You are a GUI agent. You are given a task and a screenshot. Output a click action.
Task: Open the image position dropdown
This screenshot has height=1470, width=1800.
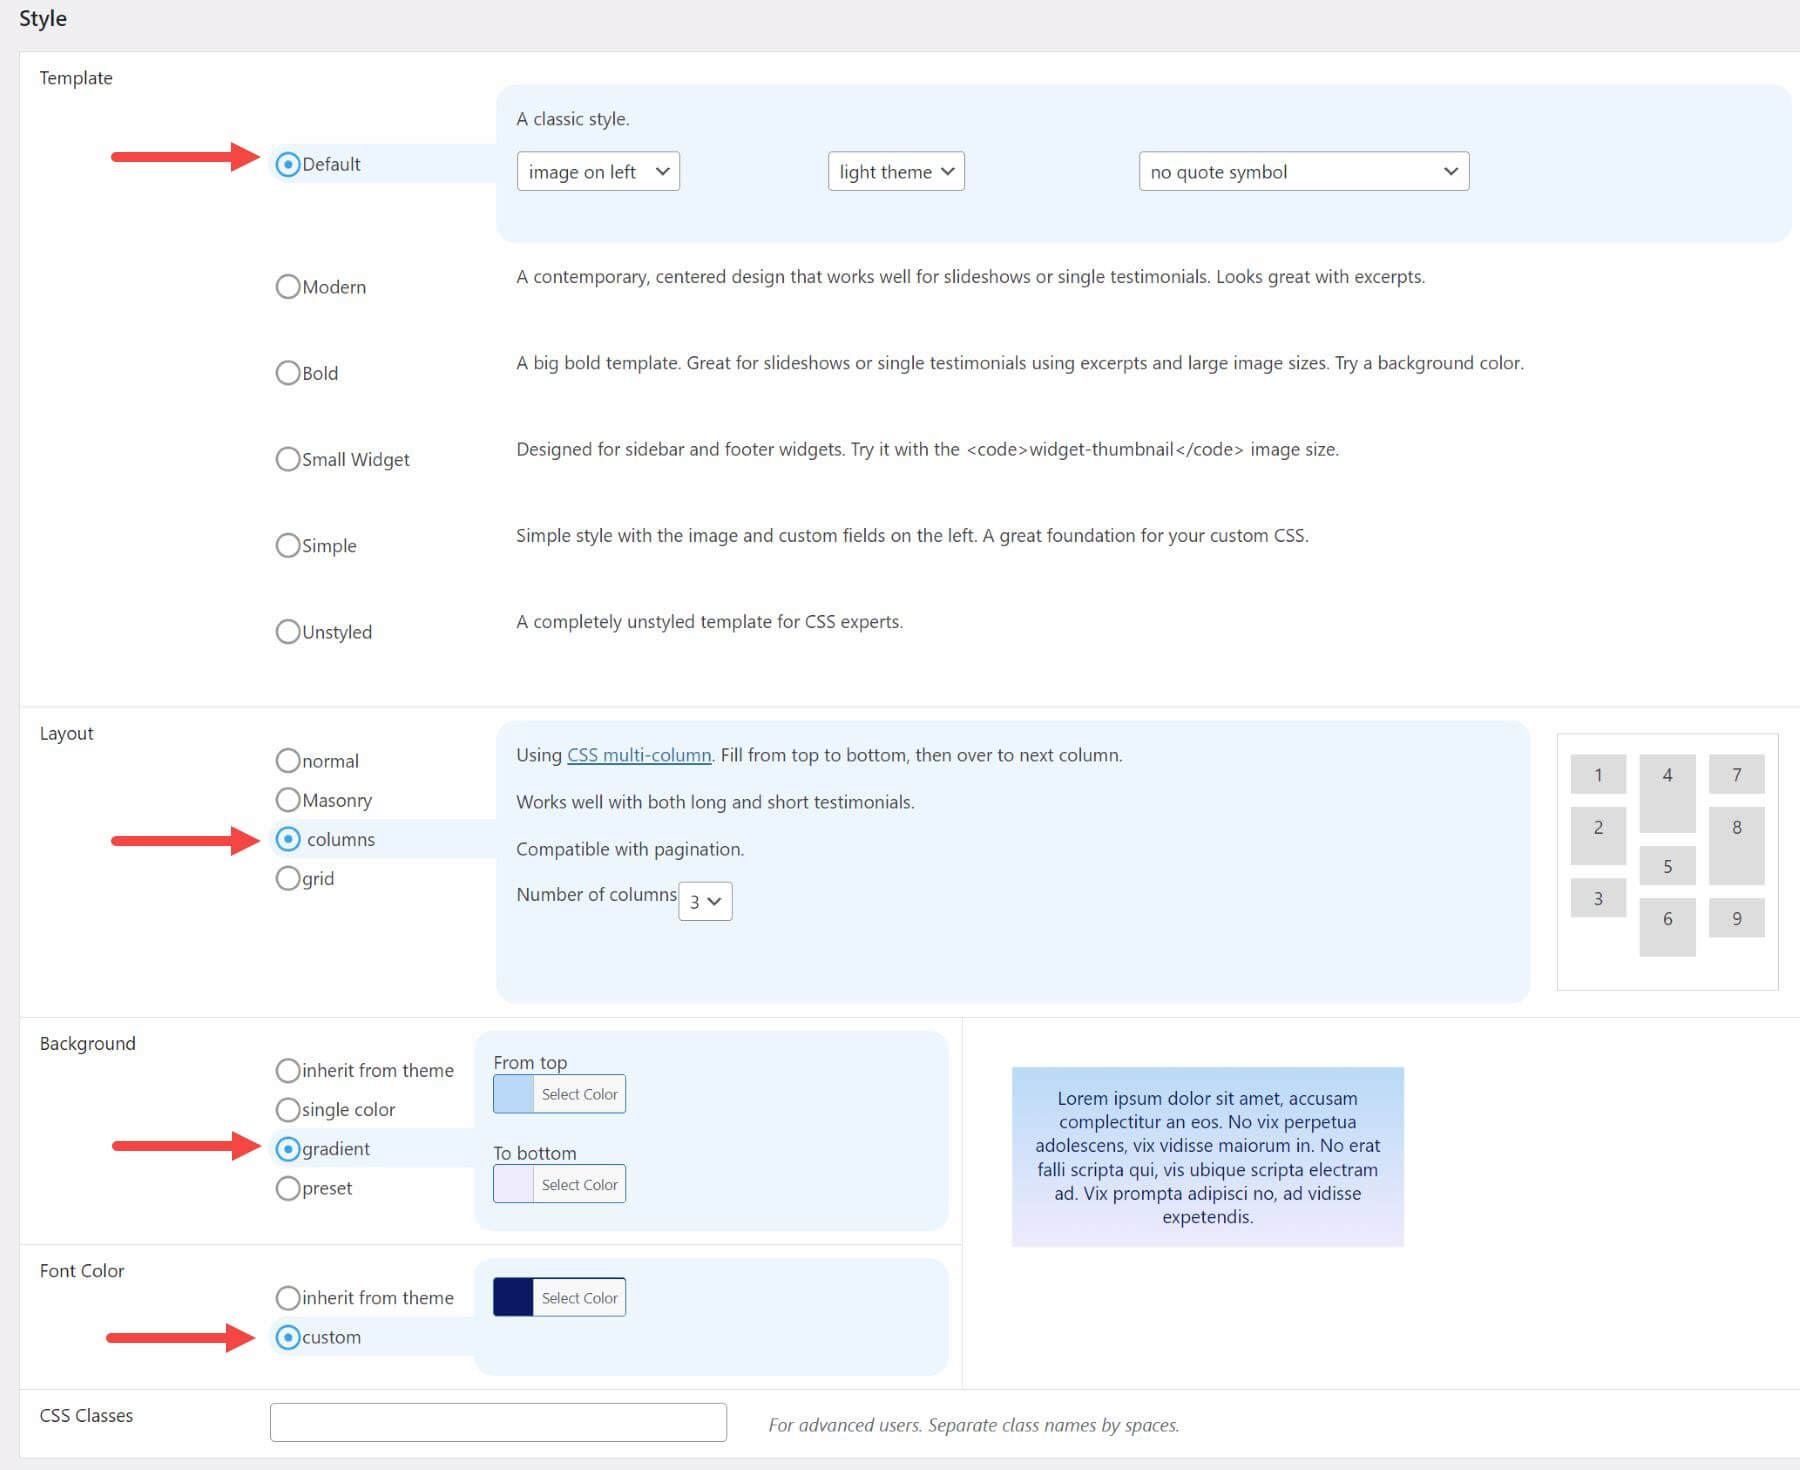(597, 171)
